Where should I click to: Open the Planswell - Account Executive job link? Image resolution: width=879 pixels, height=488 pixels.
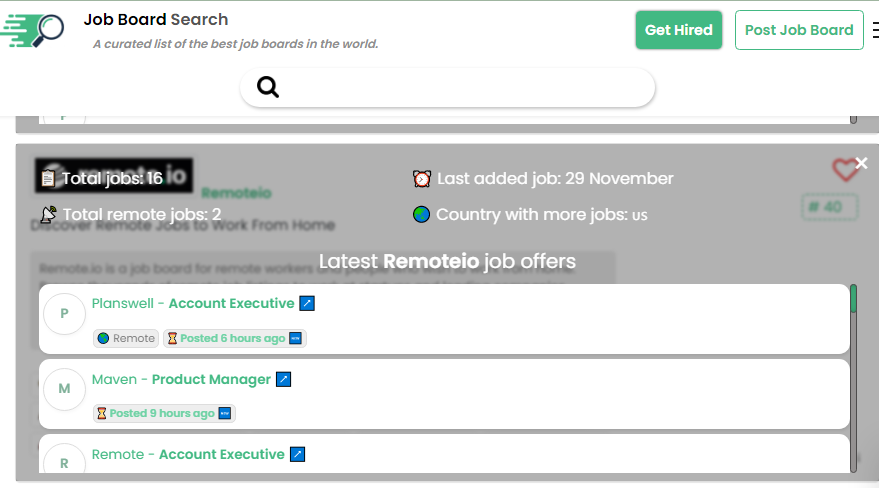pyautogui.click(x=192, y=303)
